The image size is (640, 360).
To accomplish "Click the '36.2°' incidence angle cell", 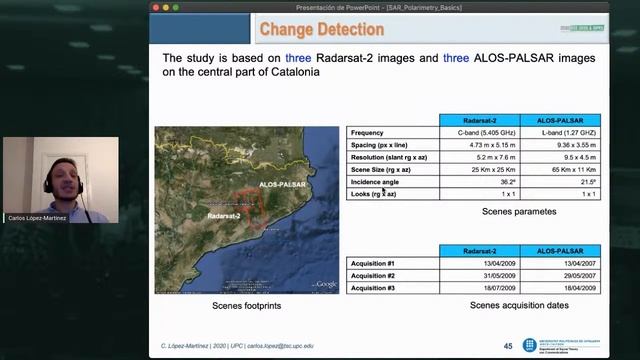I will (480, 182).
